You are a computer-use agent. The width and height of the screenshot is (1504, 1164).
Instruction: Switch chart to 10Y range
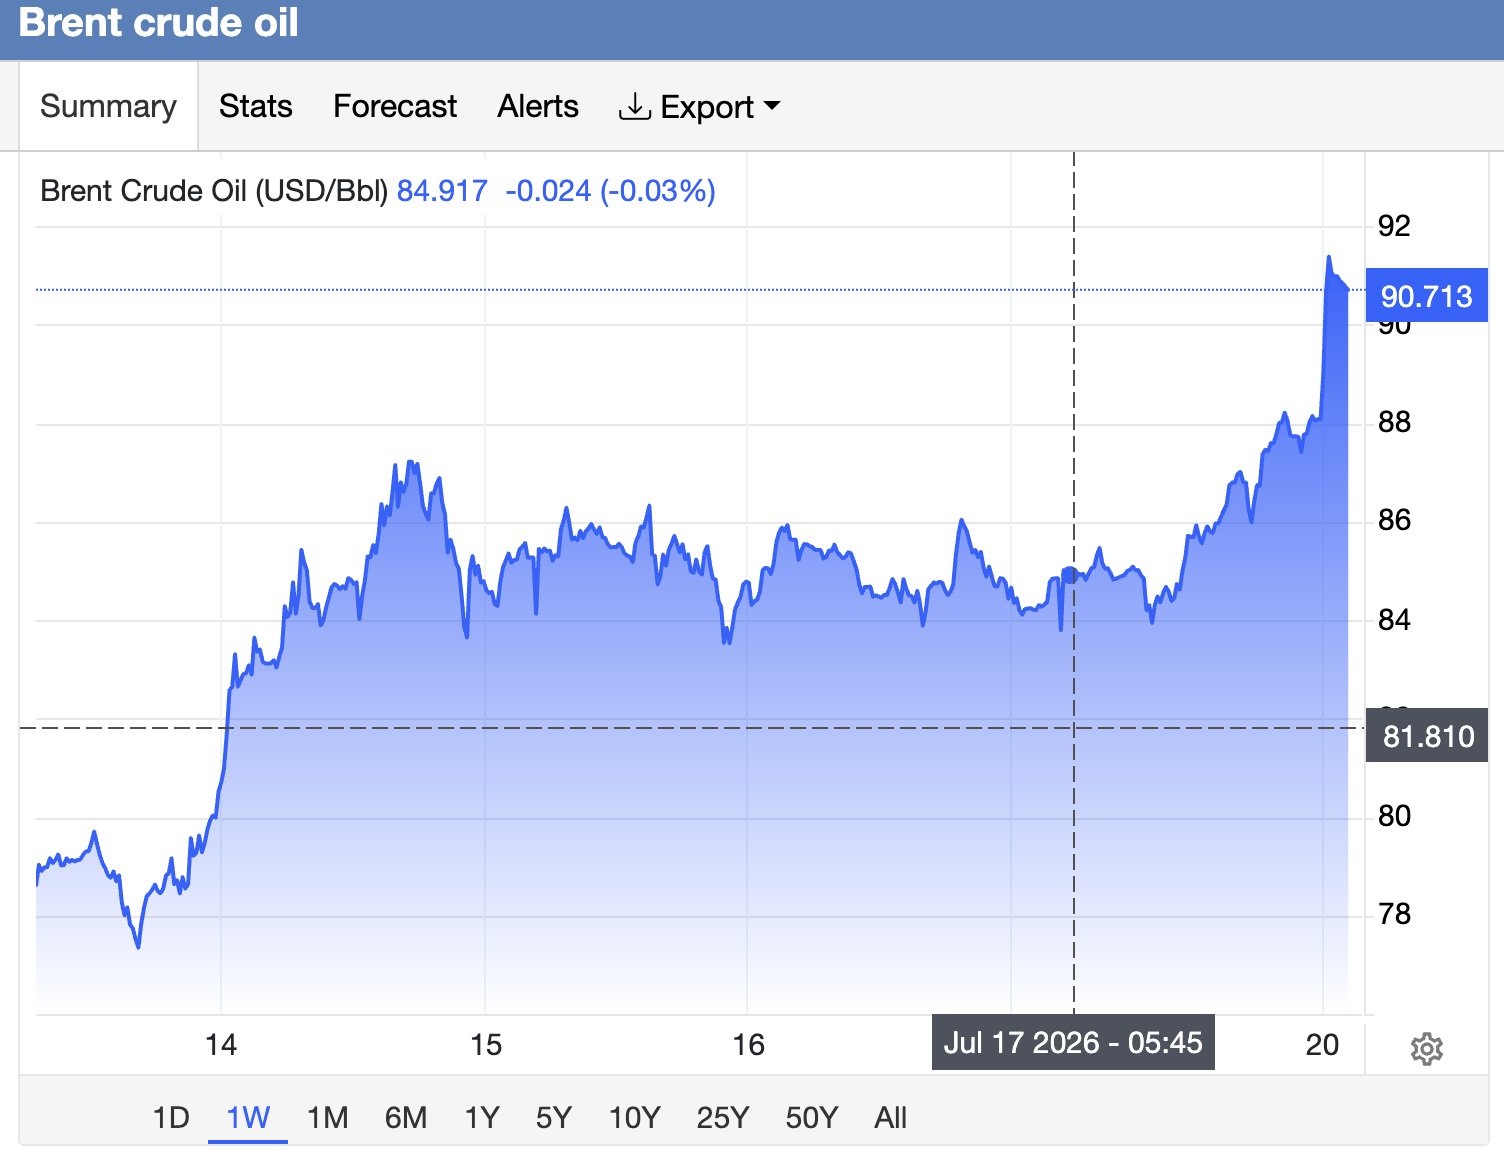tap(634, 1117)
